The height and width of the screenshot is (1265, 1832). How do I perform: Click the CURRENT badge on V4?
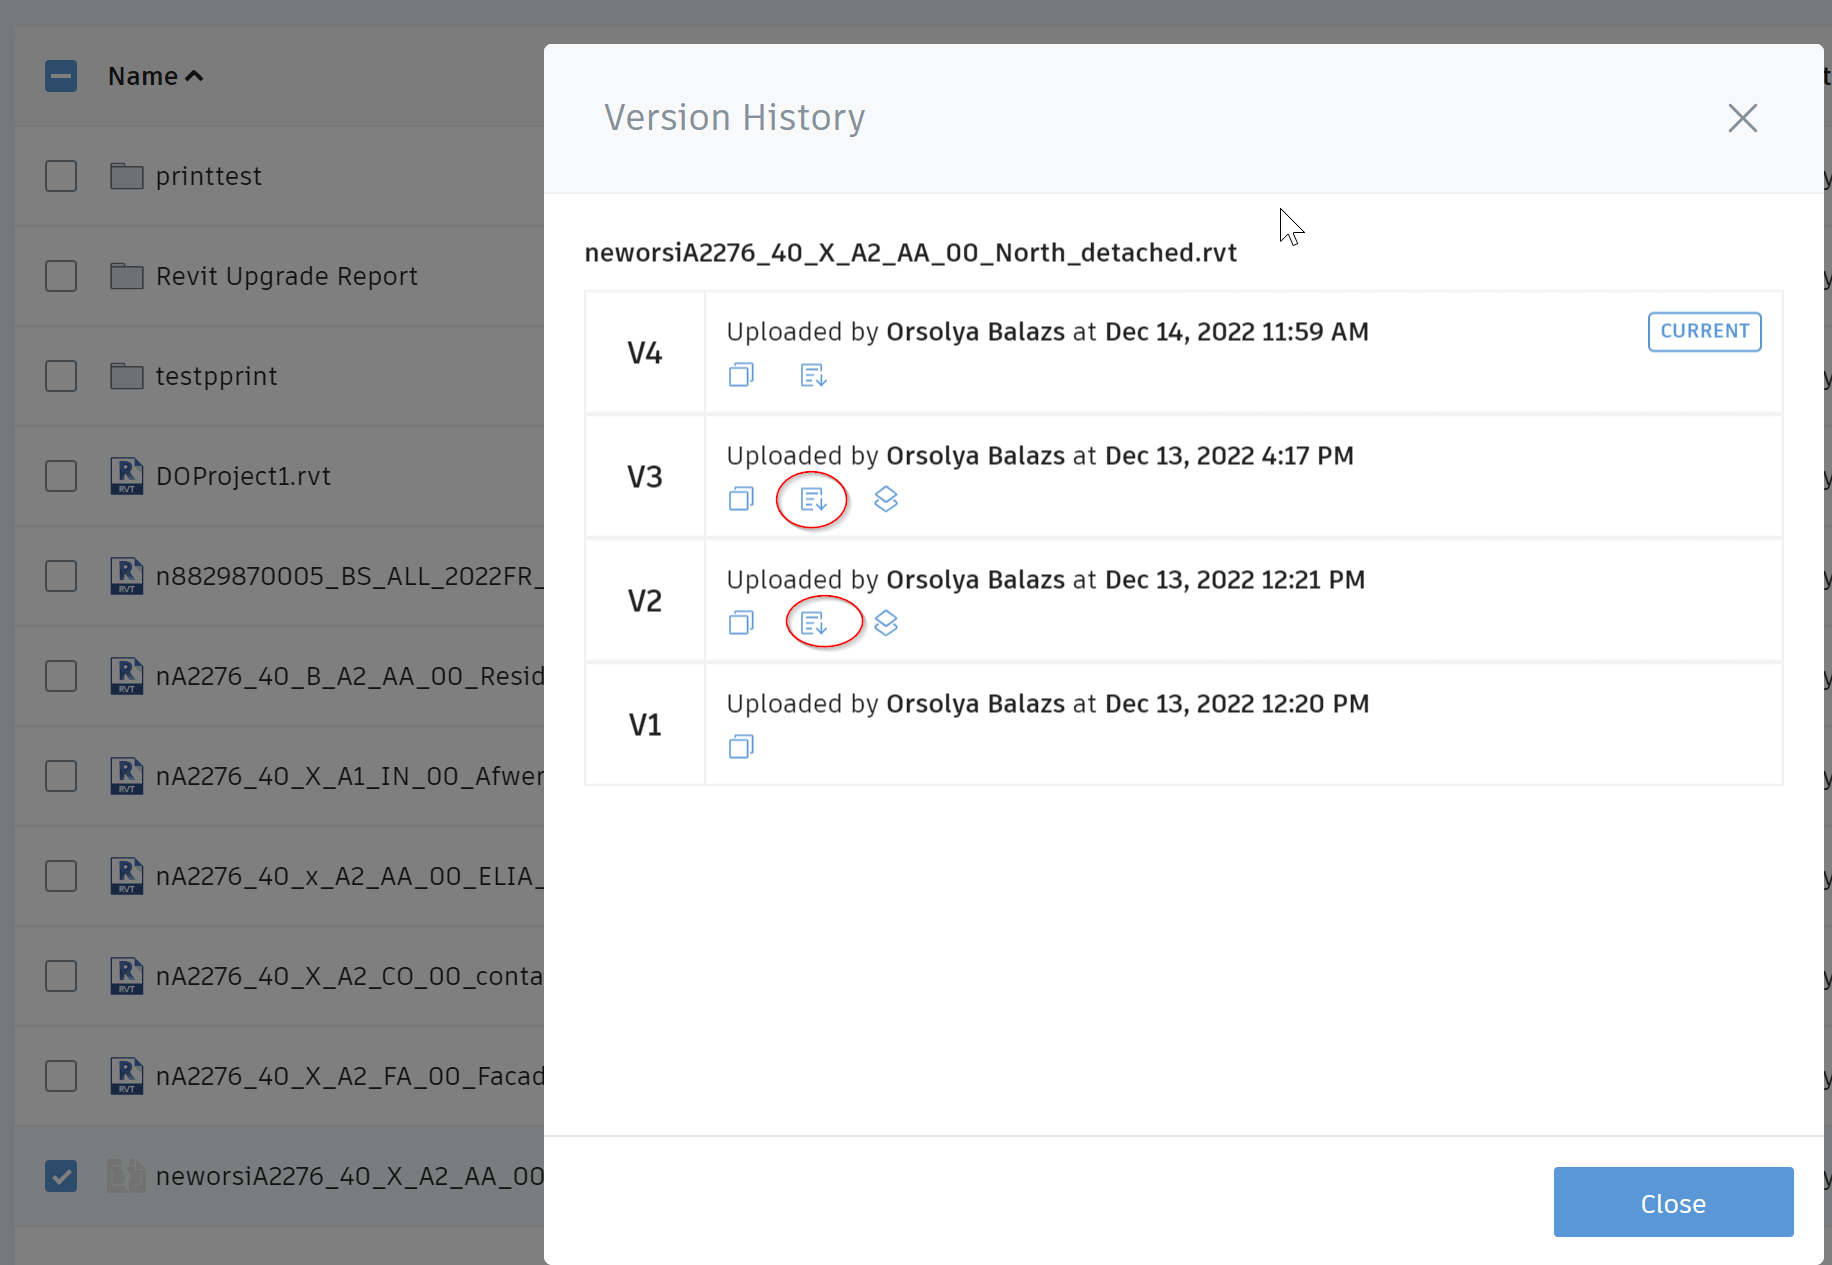tap(1704, 332)
